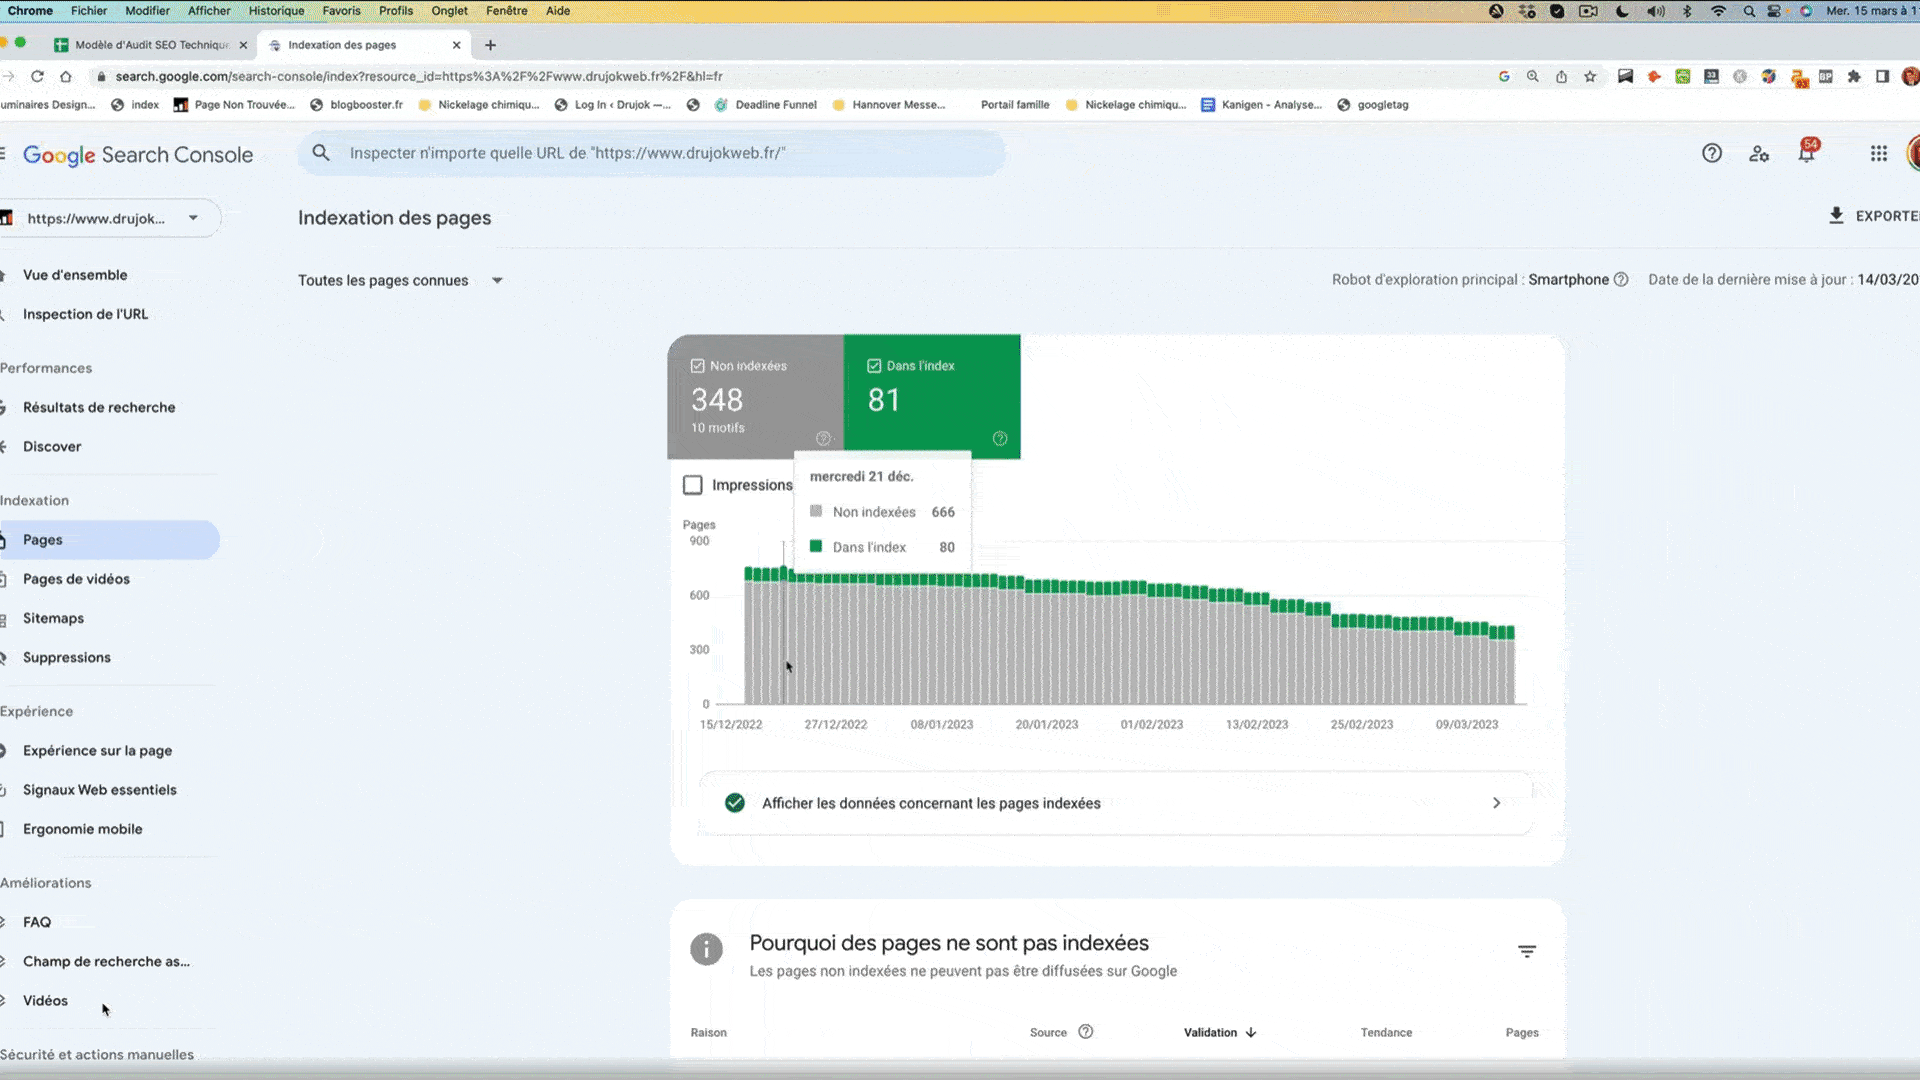Reload the page with the browser refresh icon
Image resolution: width=1920 pixels, height=1080 pixels.
(x=37, y=76)
